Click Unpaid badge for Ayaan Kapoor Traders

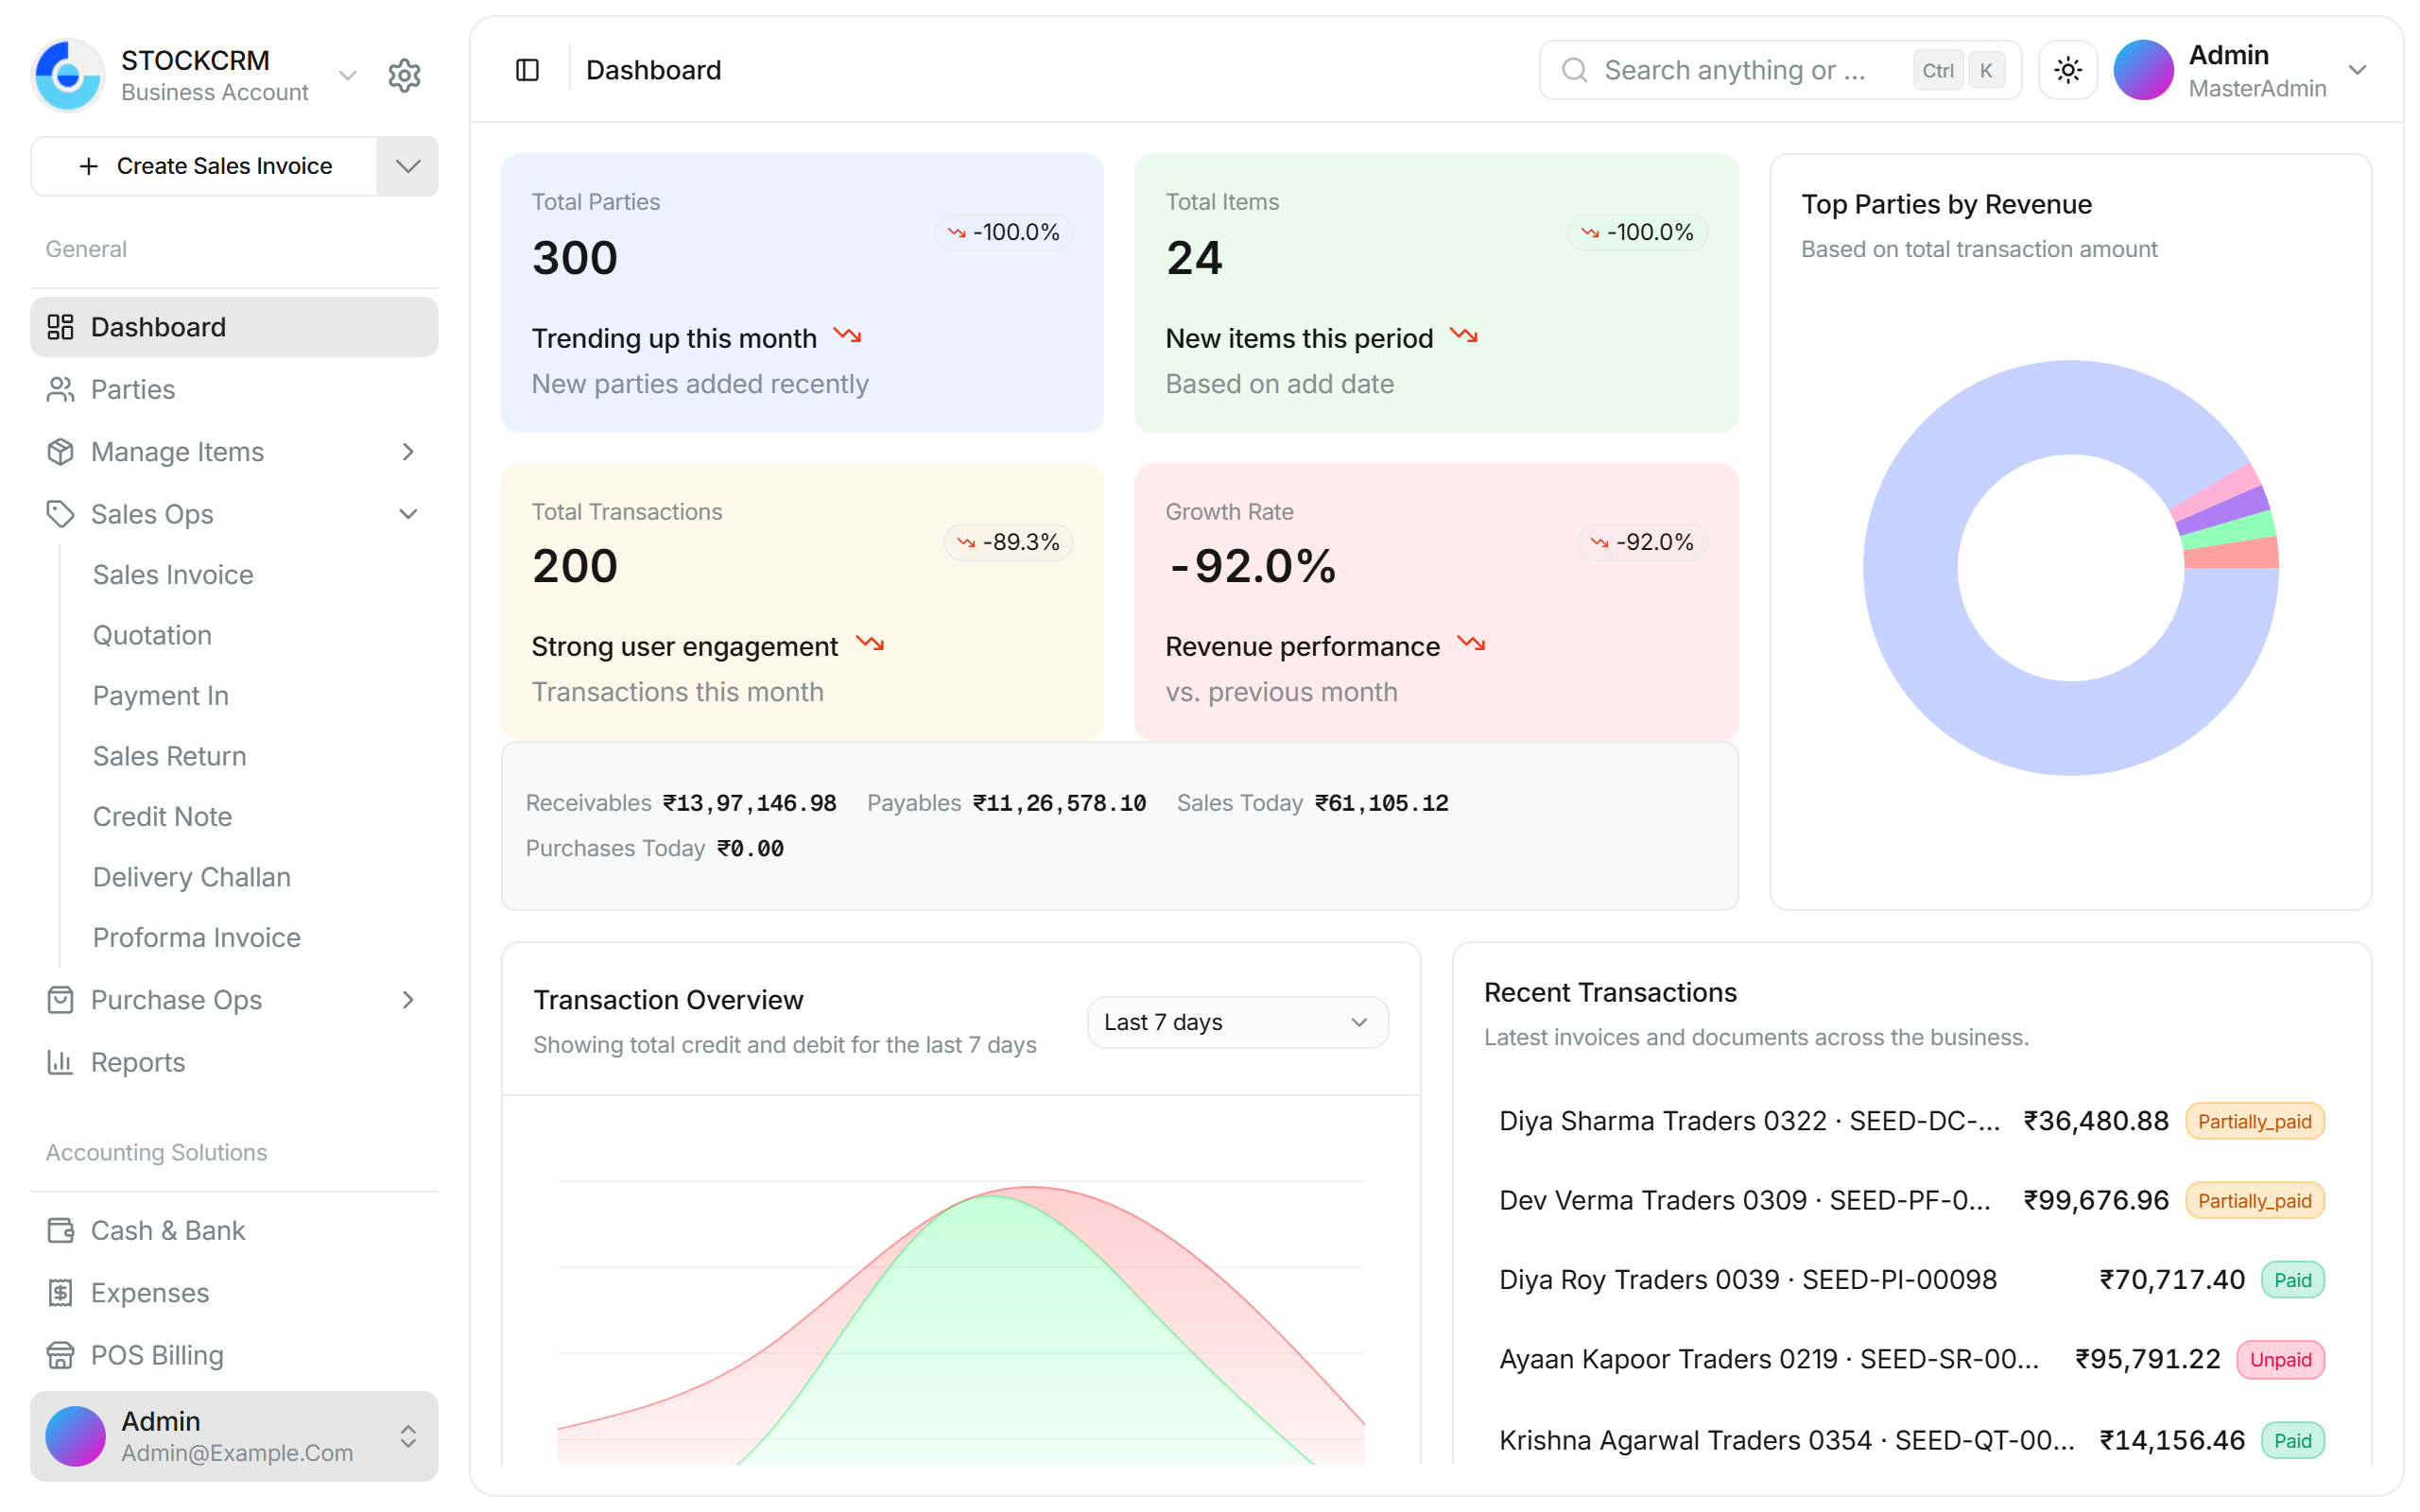2280,1360
